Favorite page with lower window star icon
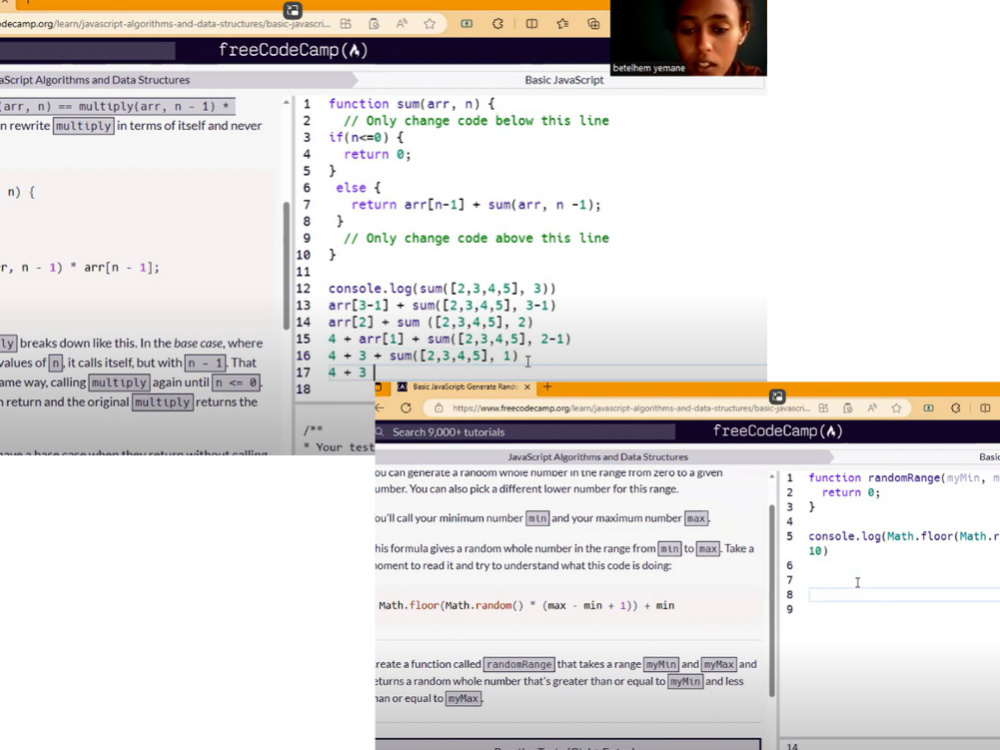Screen dimensions: 1000x750 tap(896, 408)
